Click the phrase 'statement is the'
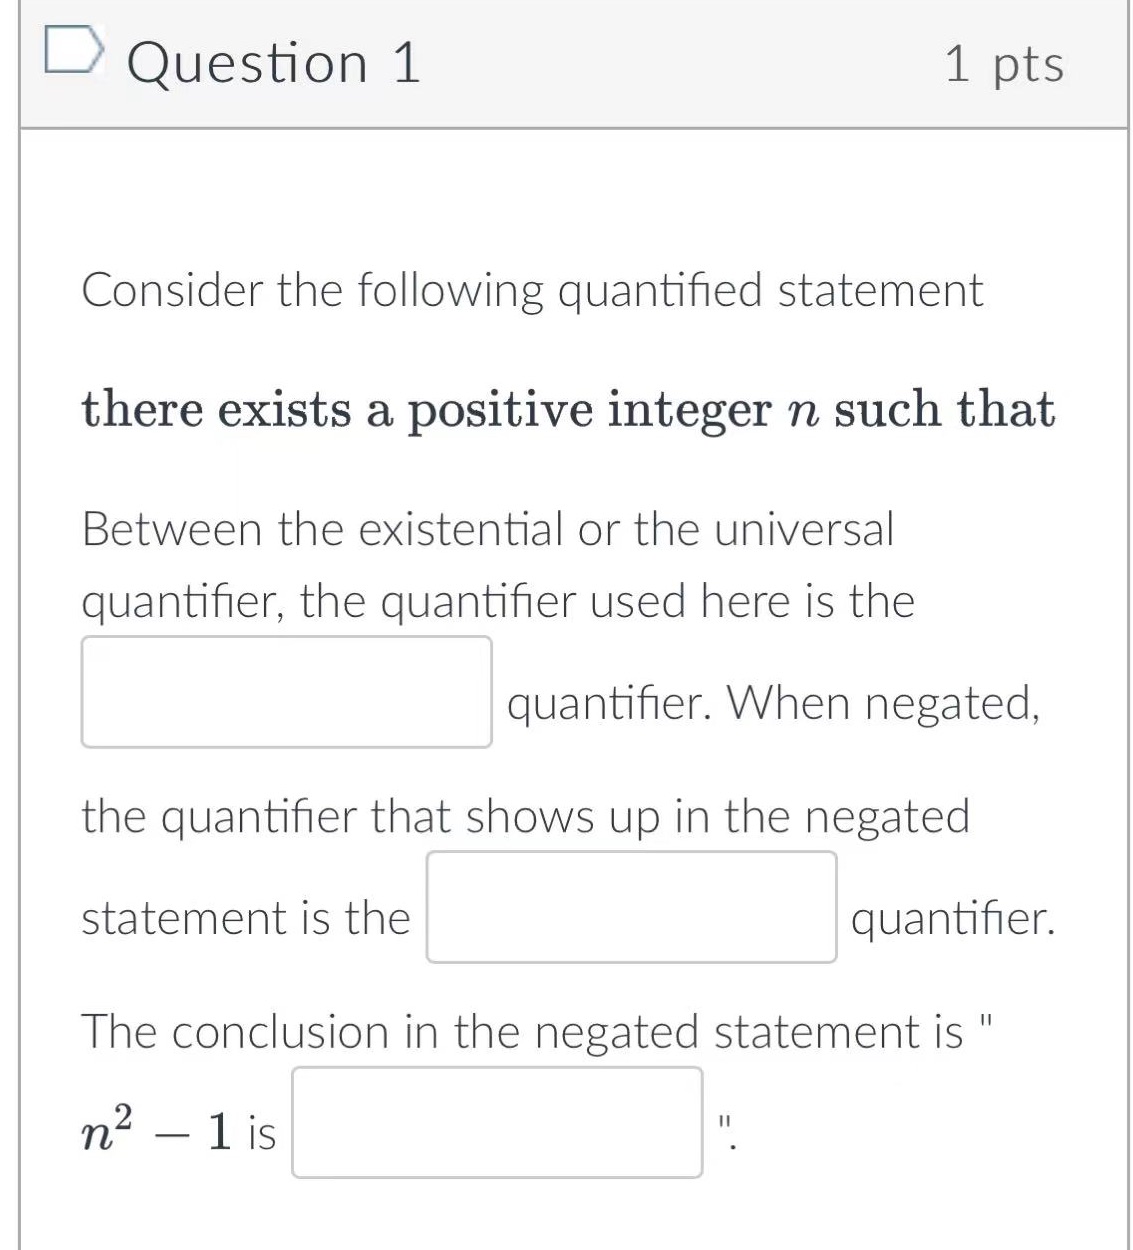1133x1250 pixels. click(x=244, y=915)
